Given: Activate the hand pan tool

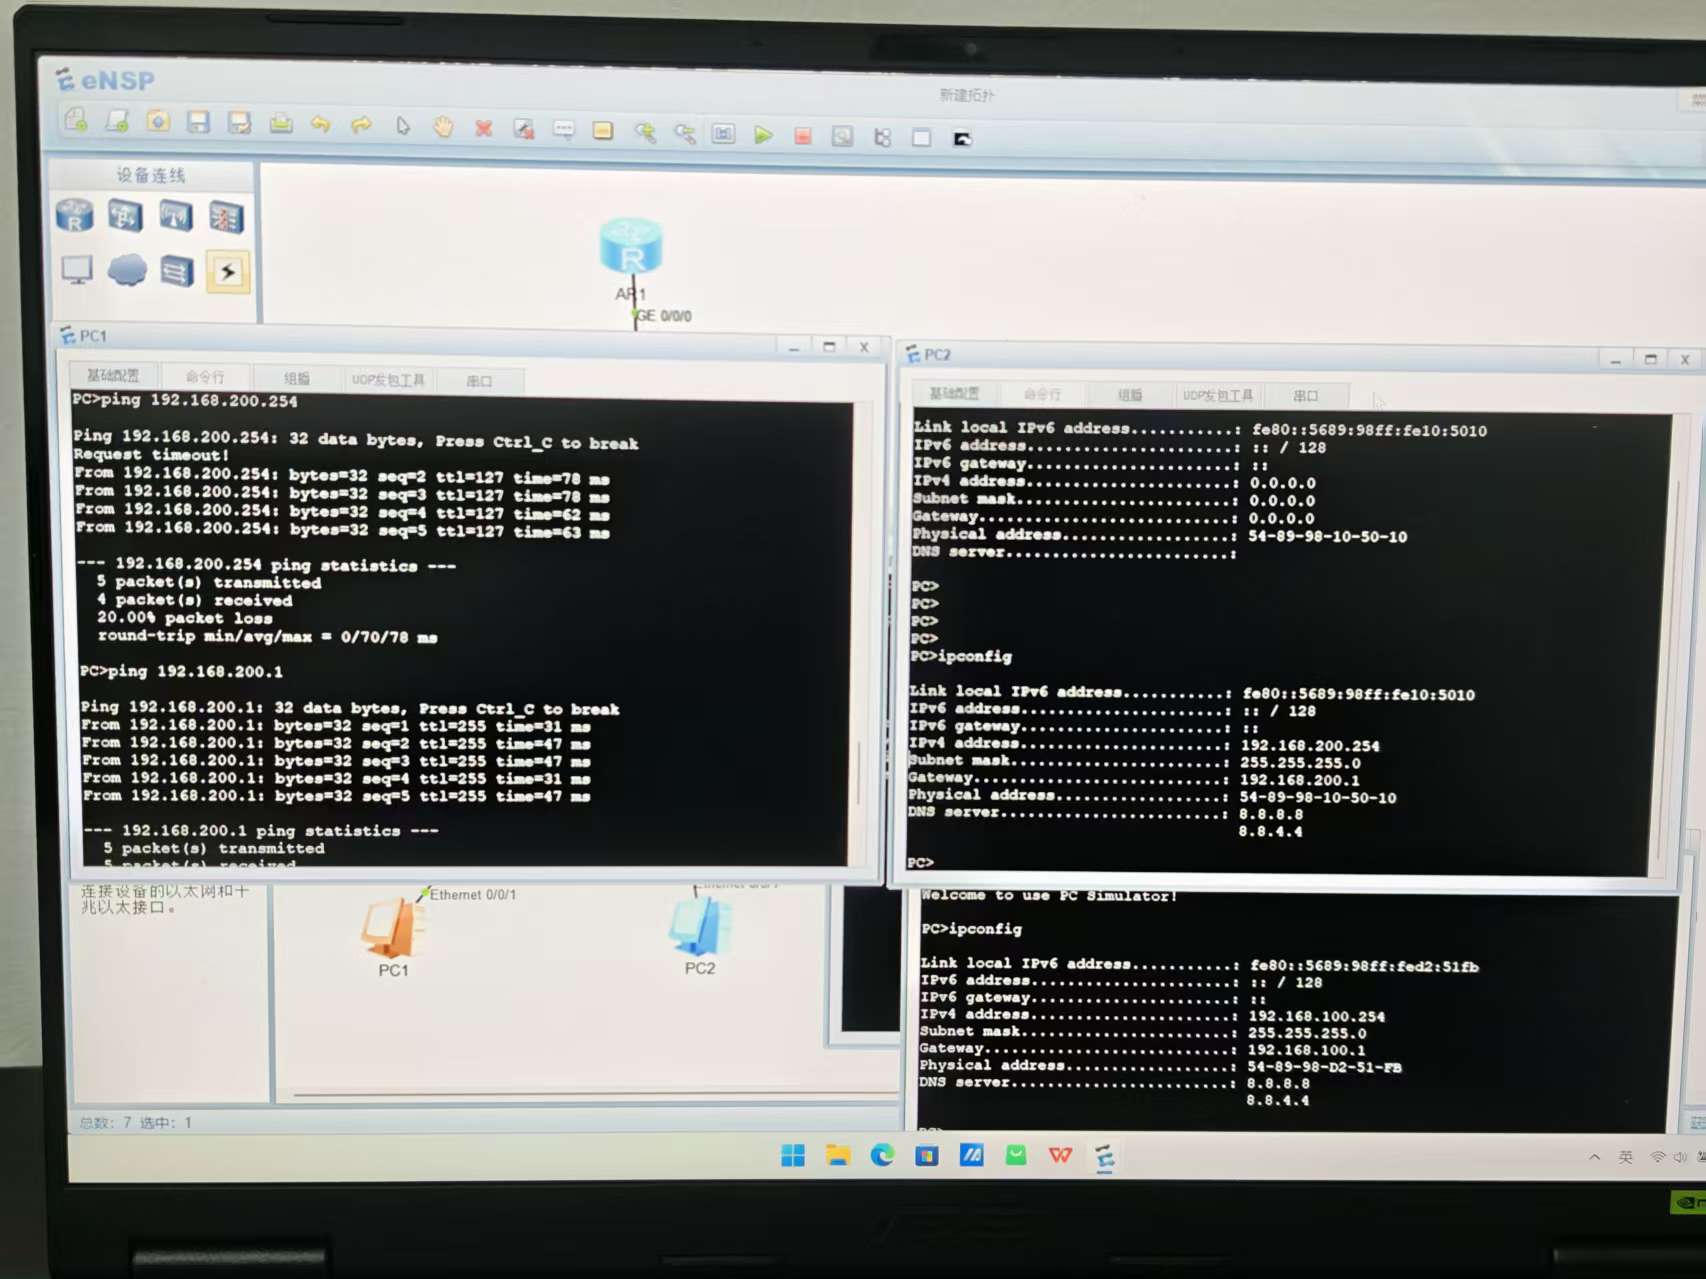Looking at the screenshot, I should pos(443,127).
